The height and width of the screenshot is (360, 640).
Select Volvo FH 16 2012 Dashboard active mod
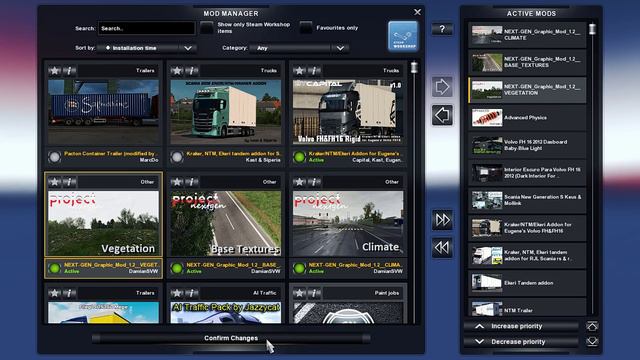[527, 145]
